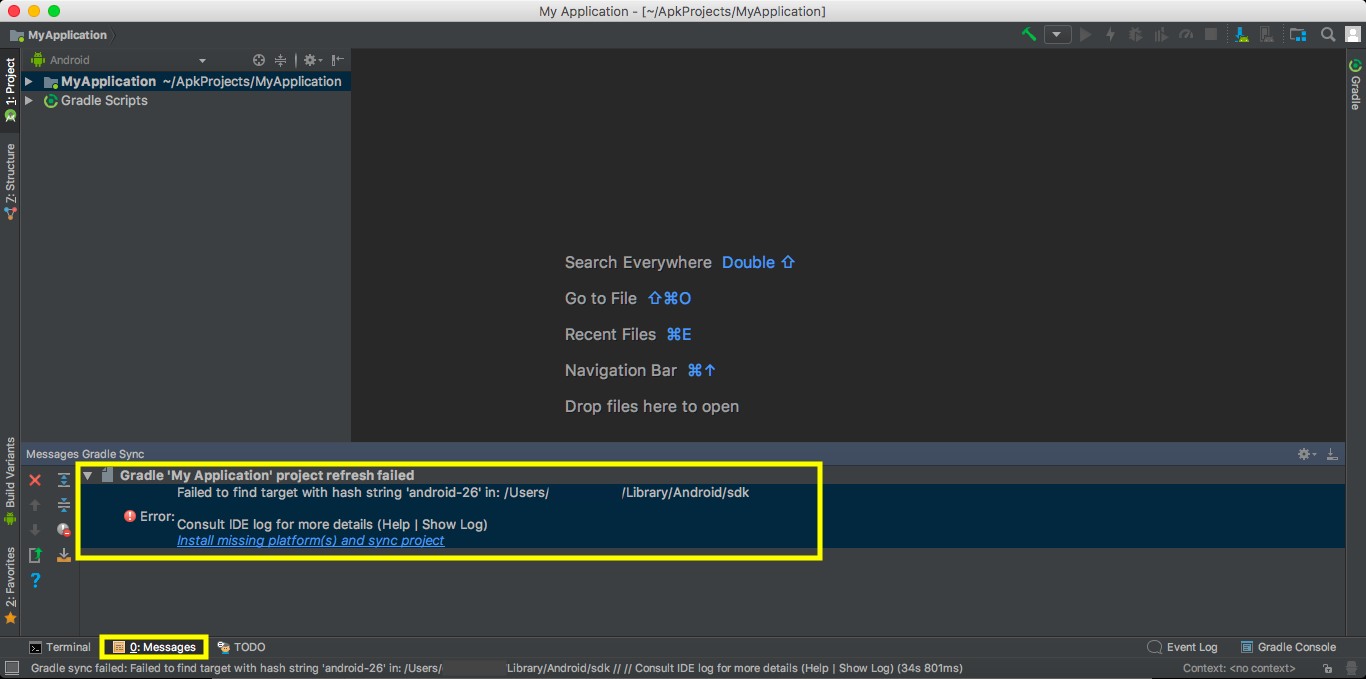Select the AVD Manager toolbar icon
Screen dimensions: 1366x679
click(1268, 34)
